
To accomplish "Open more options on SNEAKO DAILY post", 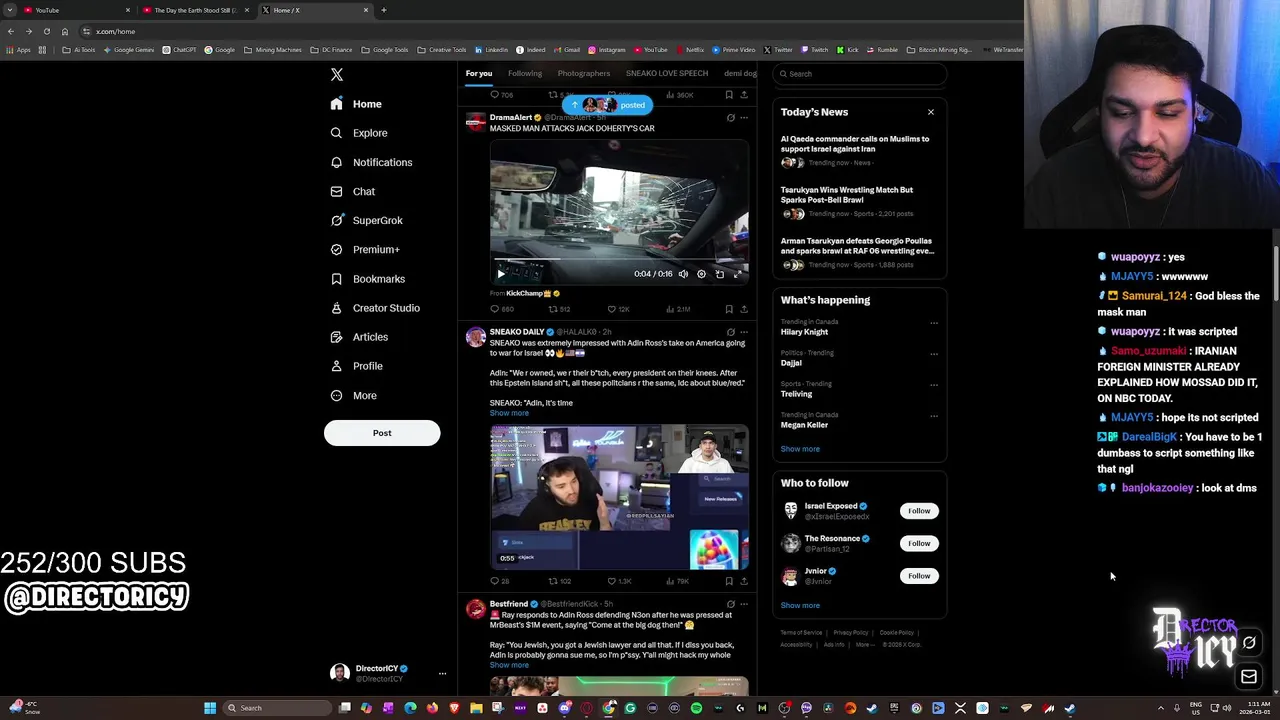I will 743,332.
